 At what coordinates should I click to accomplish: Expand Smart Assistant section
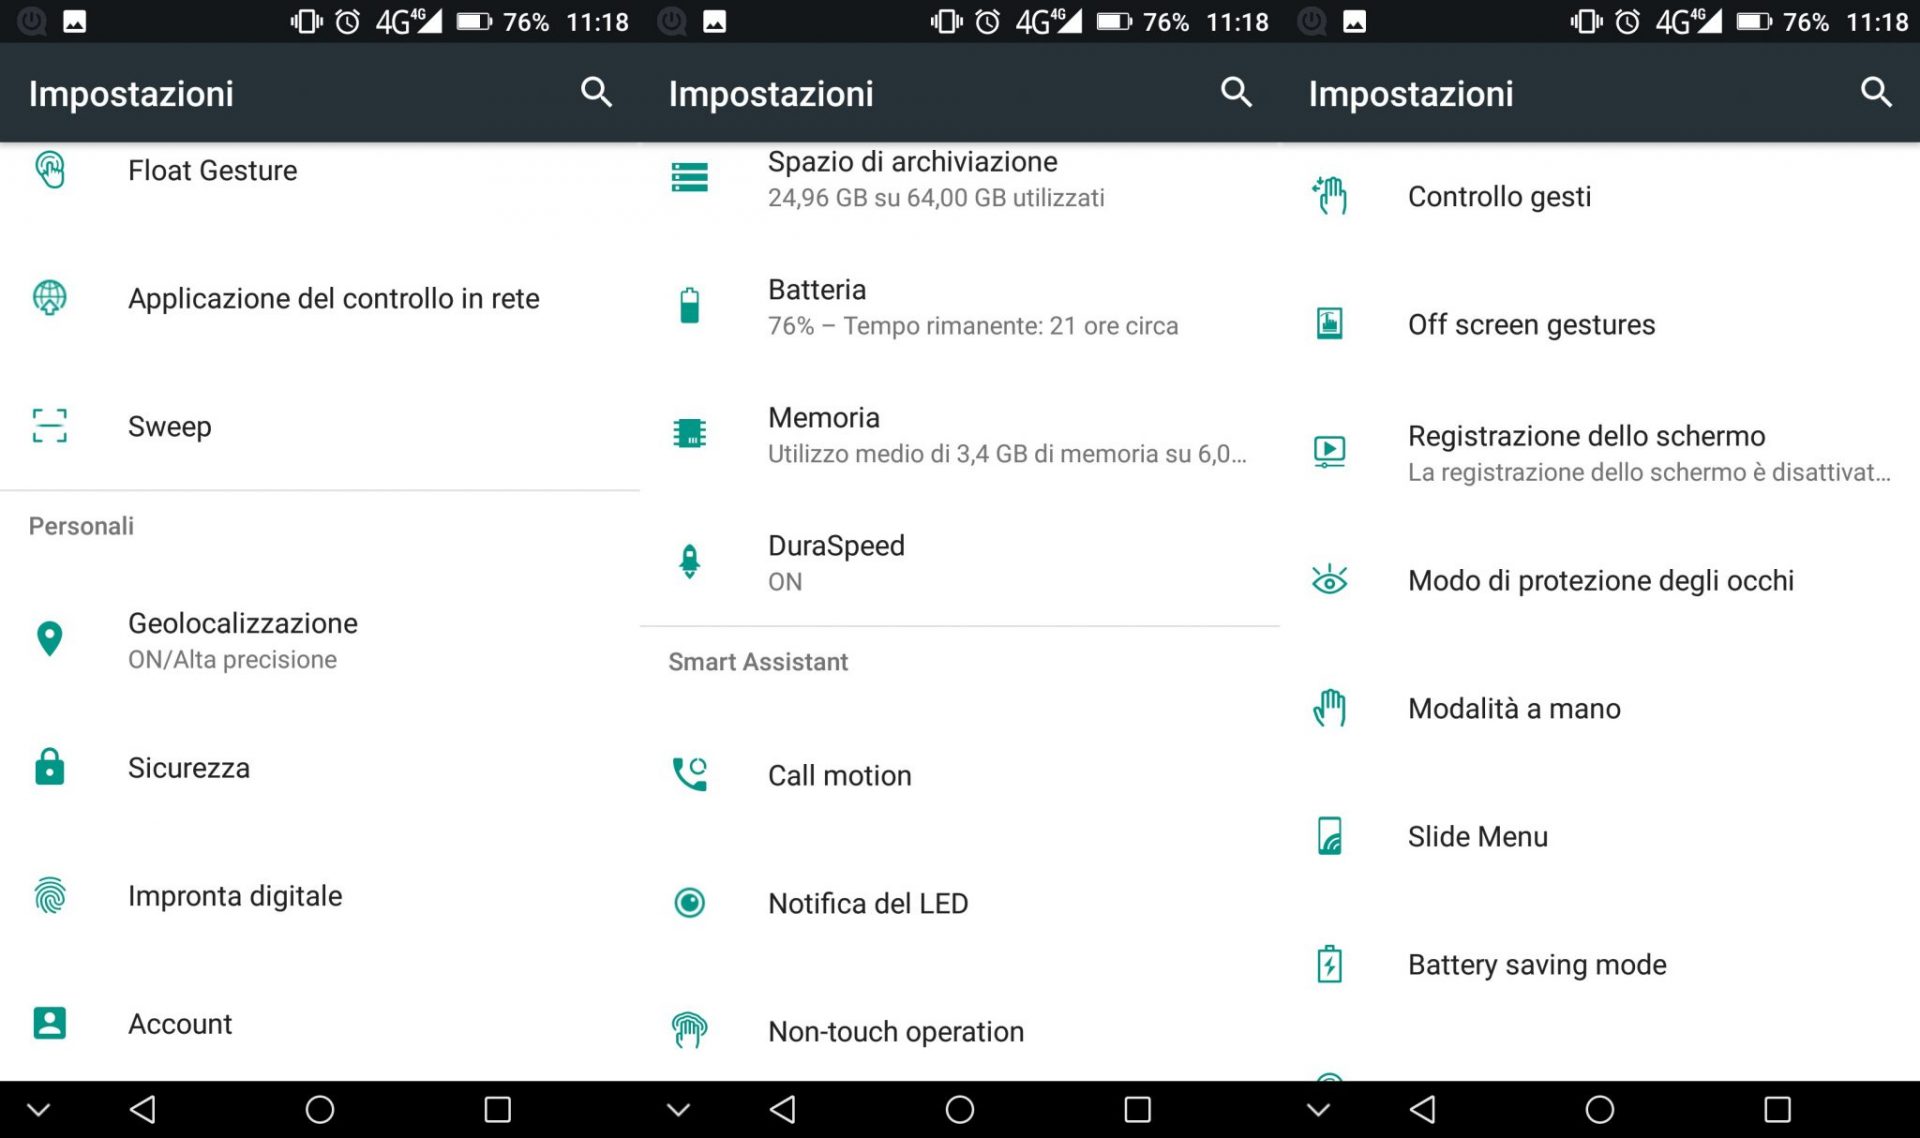[756, 661]
